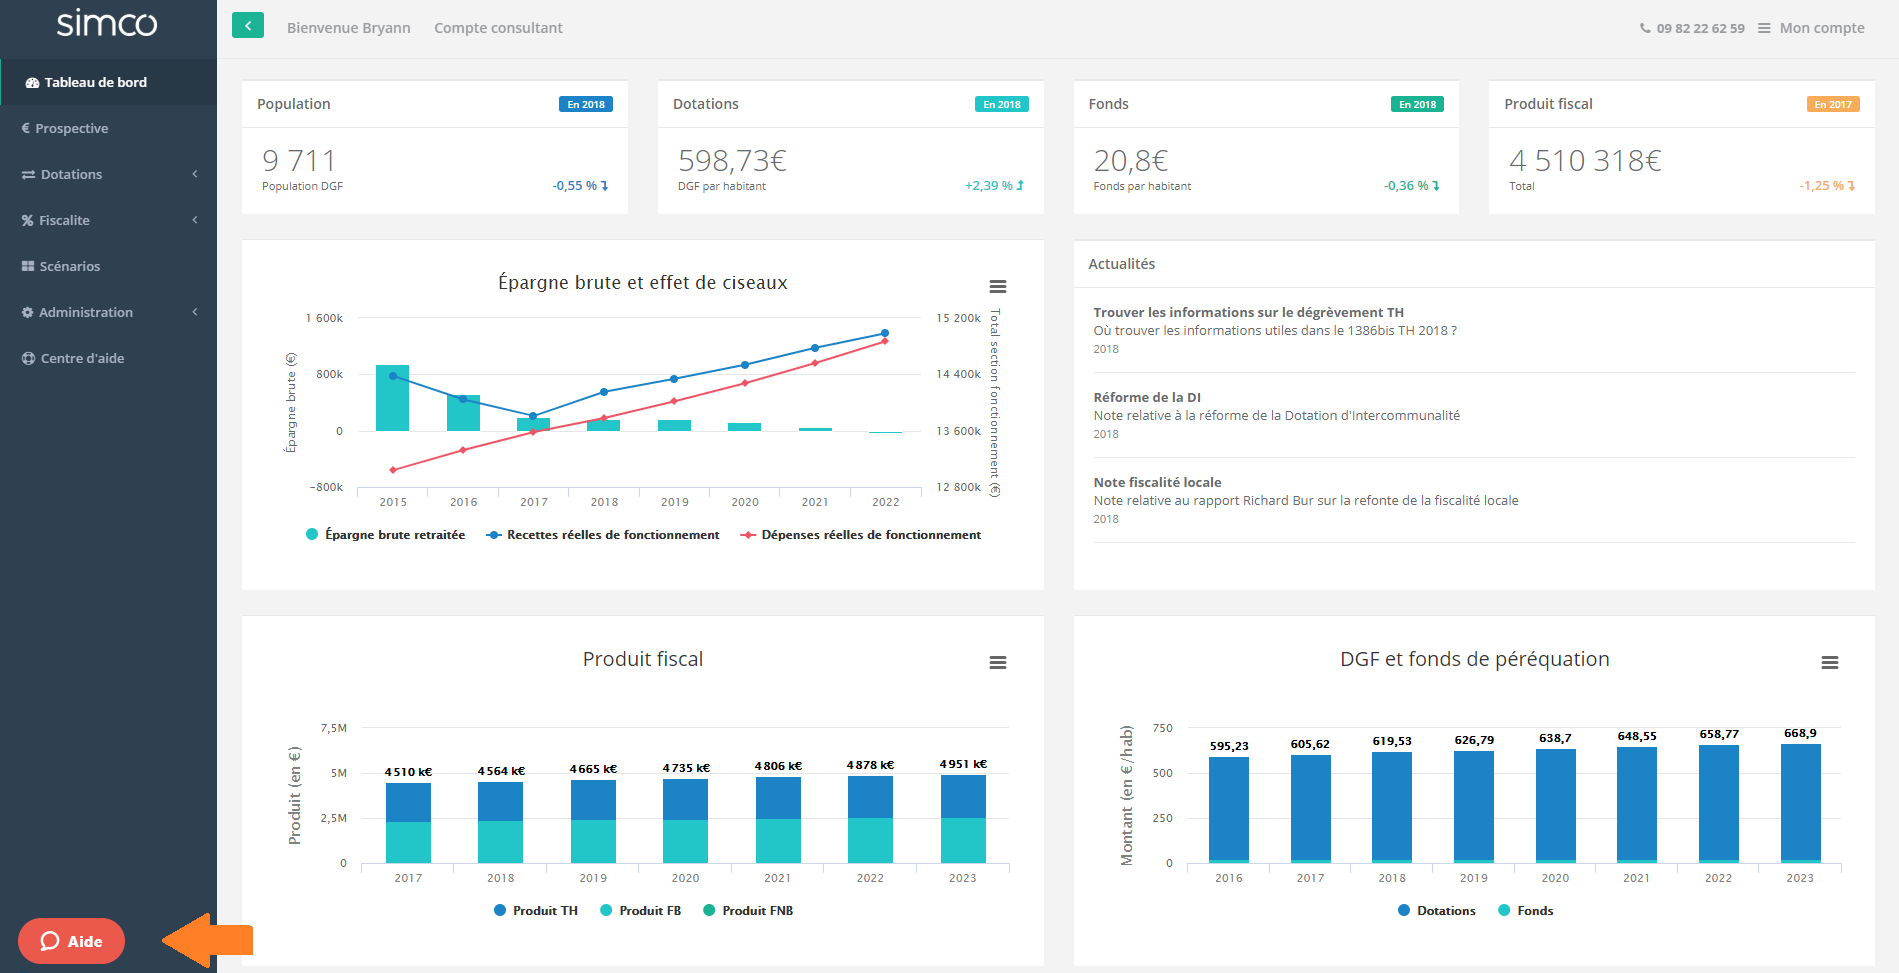Viewport: 1899px width, 973px height.
Task: Open the DGF et fonds chart menu icon
Action: coord(1829,663)
